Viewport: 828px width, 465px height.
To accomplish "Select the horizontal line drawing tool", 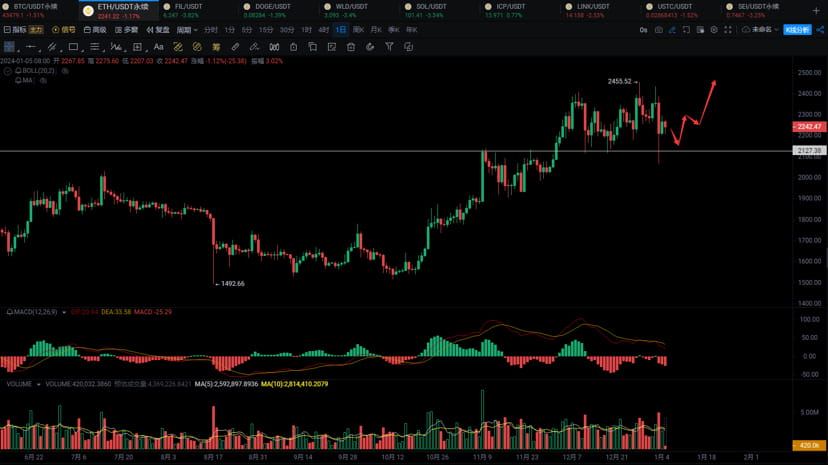I will (31, 47).
